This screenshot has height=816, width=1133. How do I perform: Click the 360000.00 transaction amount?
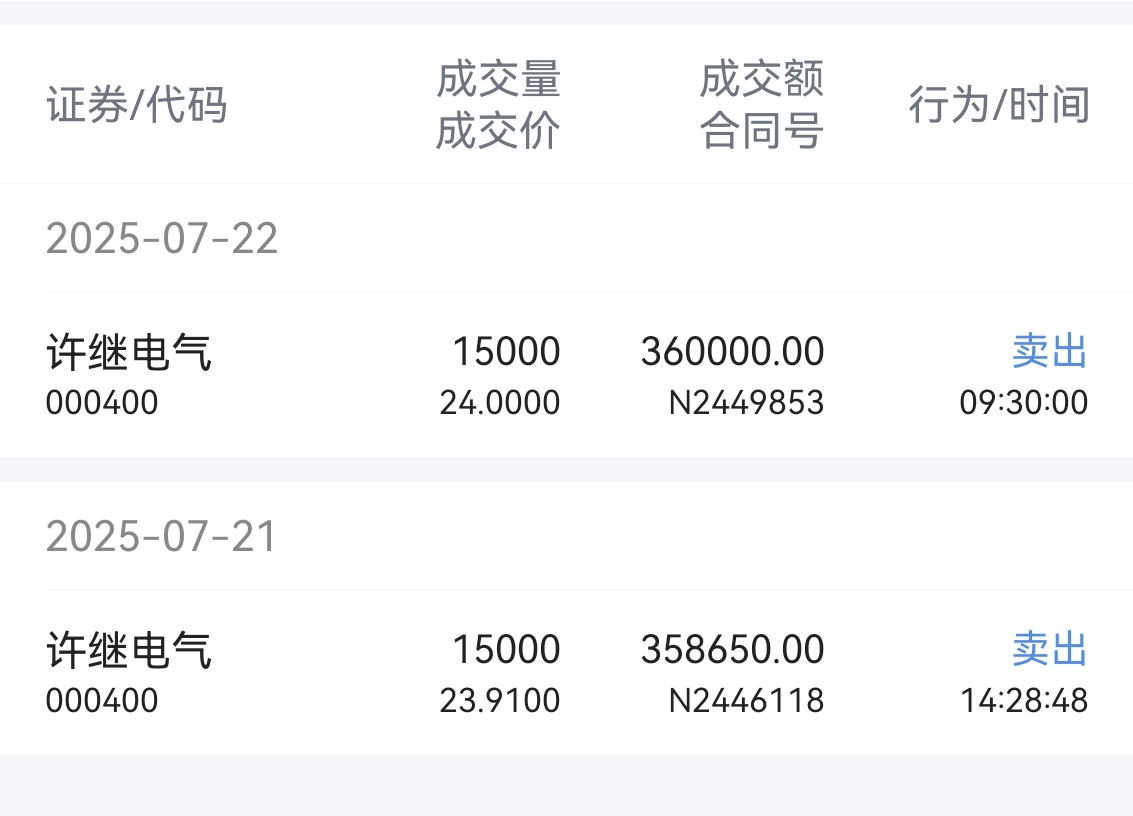pos(733,351)
